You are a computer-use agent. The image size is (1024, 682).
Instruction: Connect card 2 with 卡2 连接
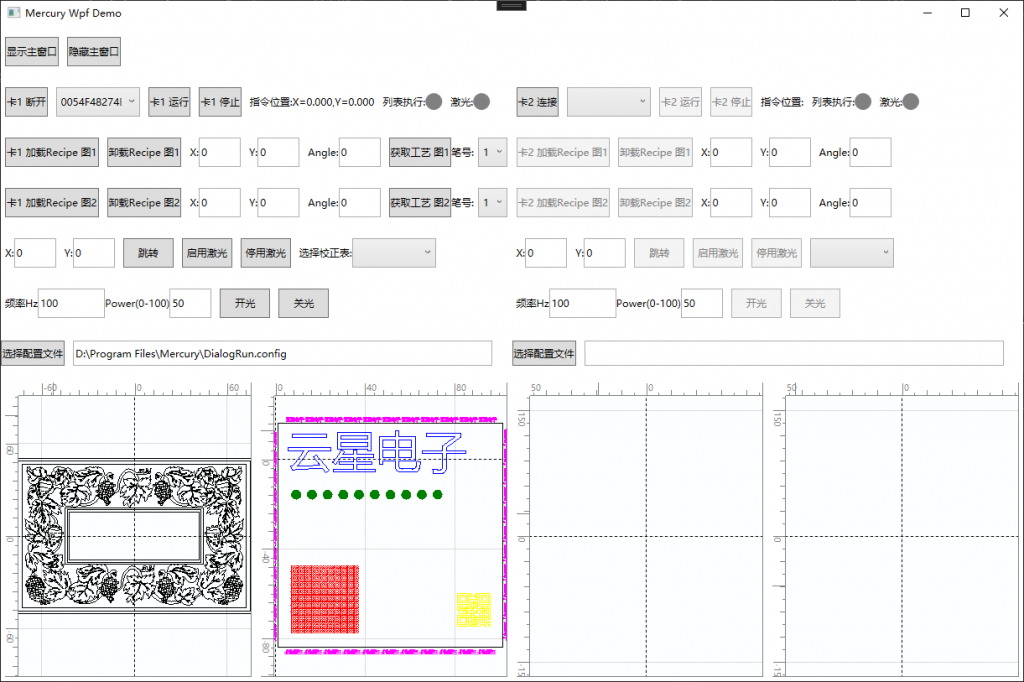(x=537, y=102)
